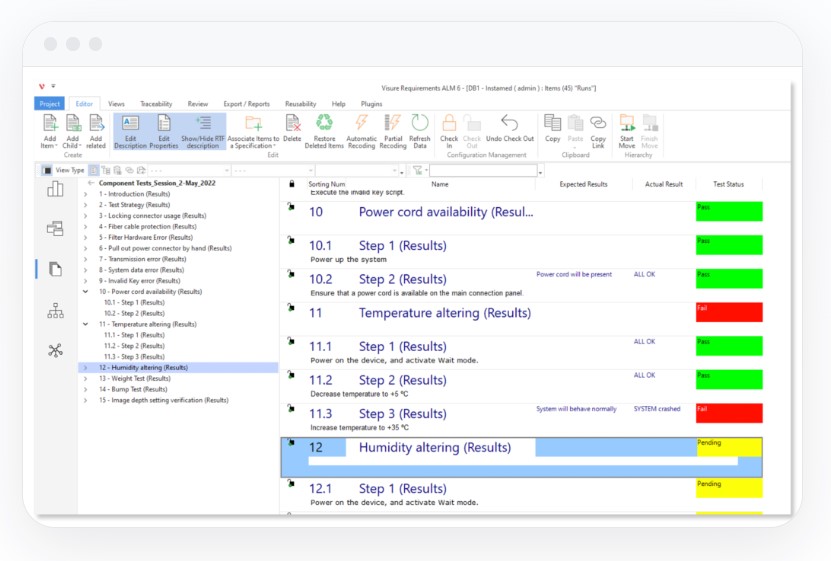The image size is (831, 561).
Task: Click the filter funnel icon
Action: (418, 170)
